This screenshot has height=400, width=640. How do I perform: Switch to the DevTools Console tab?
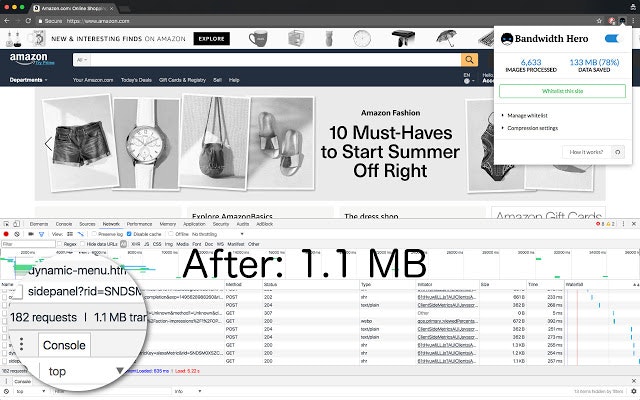64,224
